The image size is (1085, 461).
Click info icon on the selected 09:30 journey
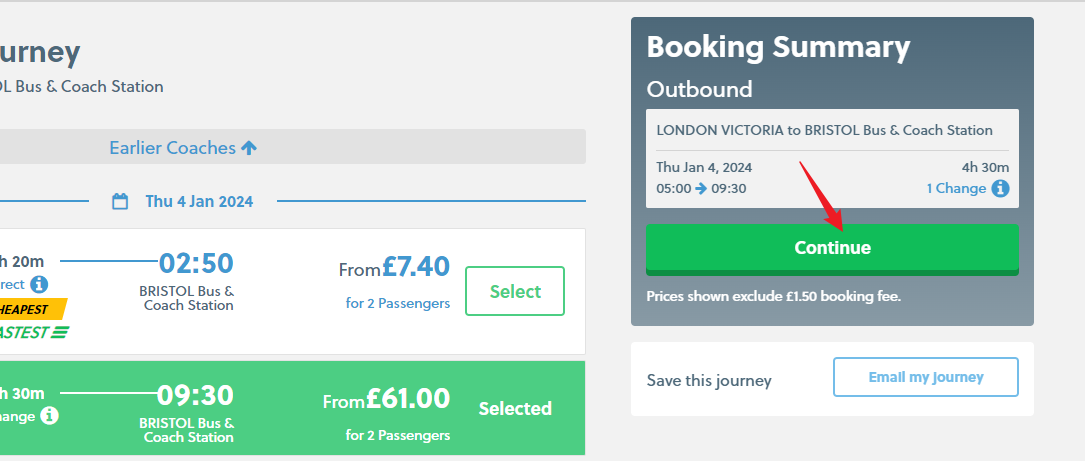click(x=49, y=415)
